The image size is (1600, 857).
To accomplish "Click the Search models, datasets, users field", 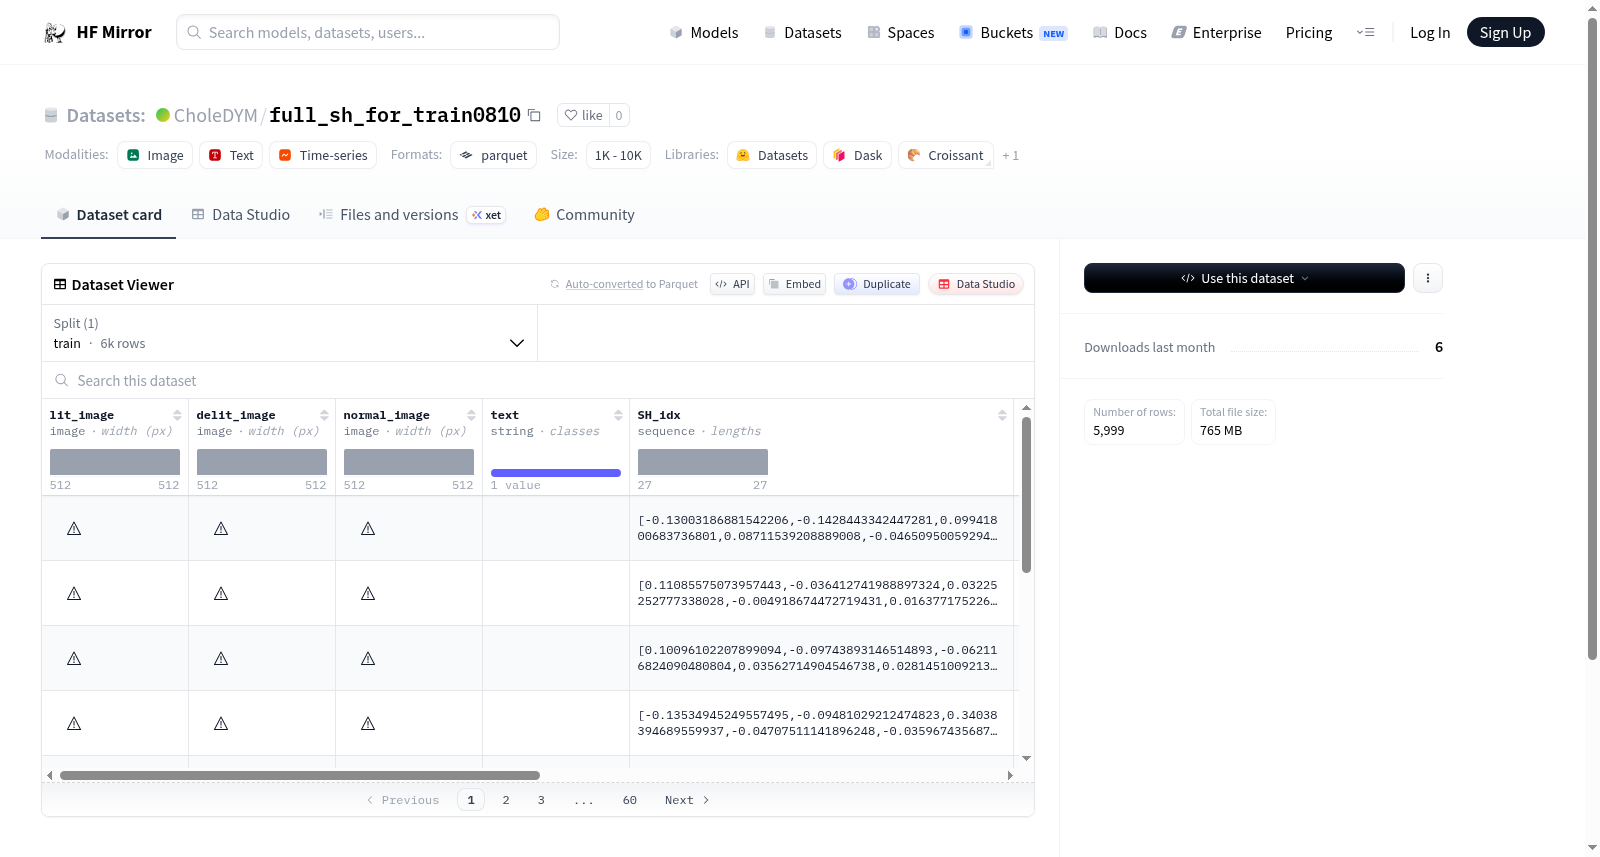I will pos(368,32).
